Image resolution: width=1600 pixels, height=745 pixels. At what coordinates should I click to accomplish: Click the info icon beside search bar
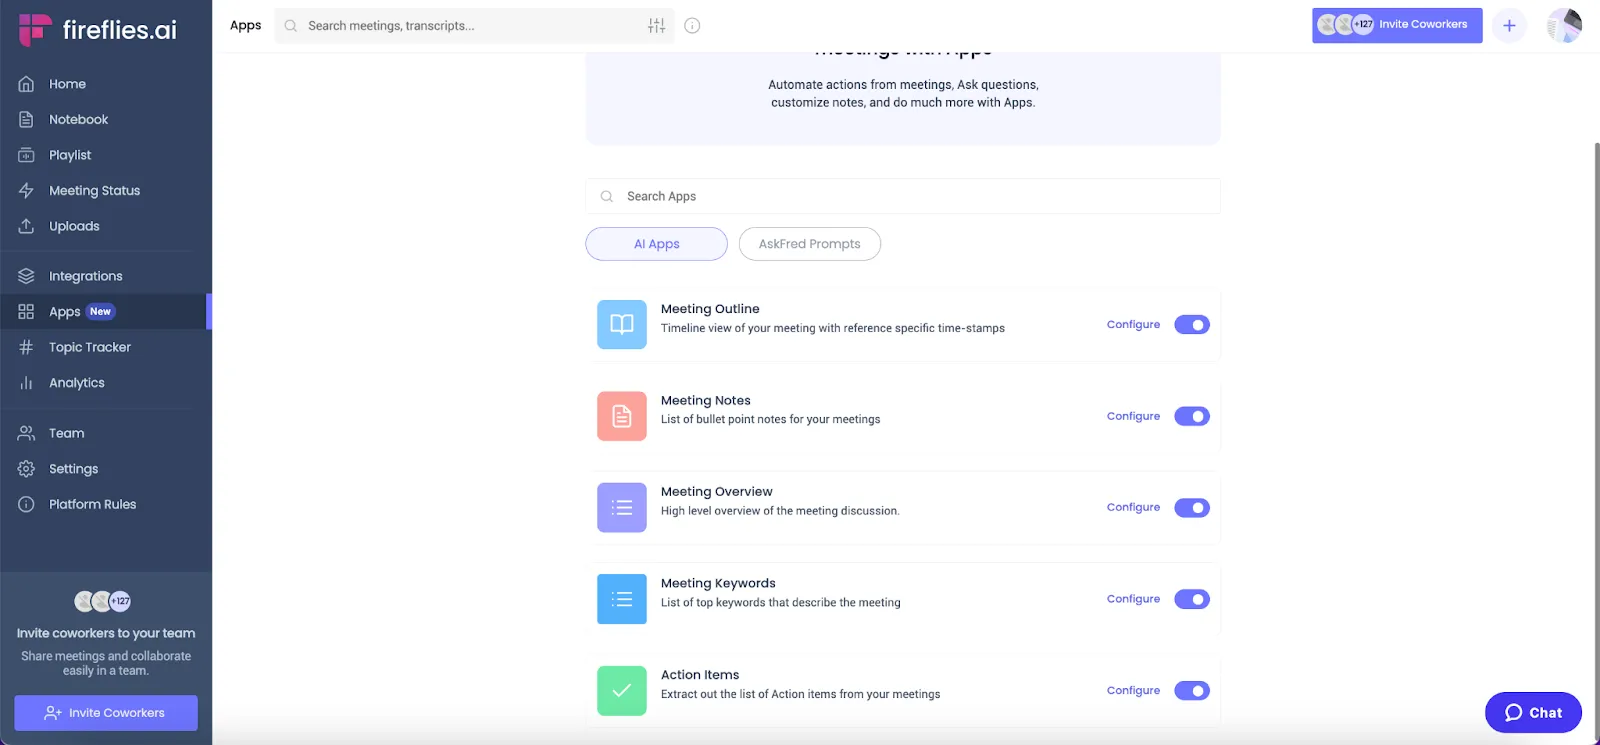(692, 26)
